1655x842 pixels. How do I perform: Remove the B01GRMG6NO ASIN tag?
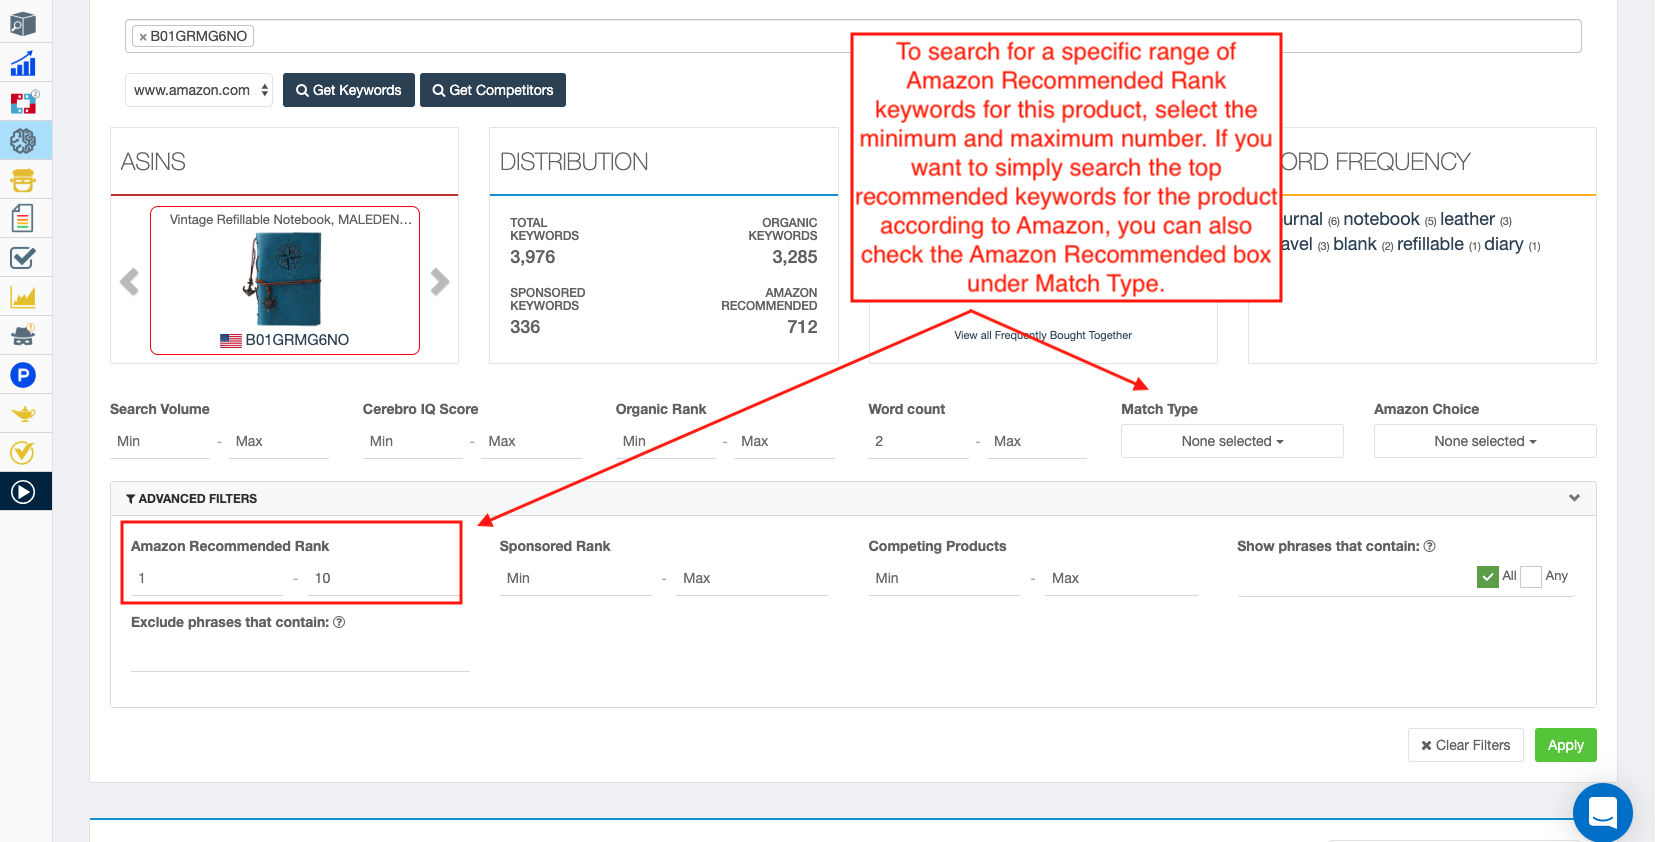point(143,37)
